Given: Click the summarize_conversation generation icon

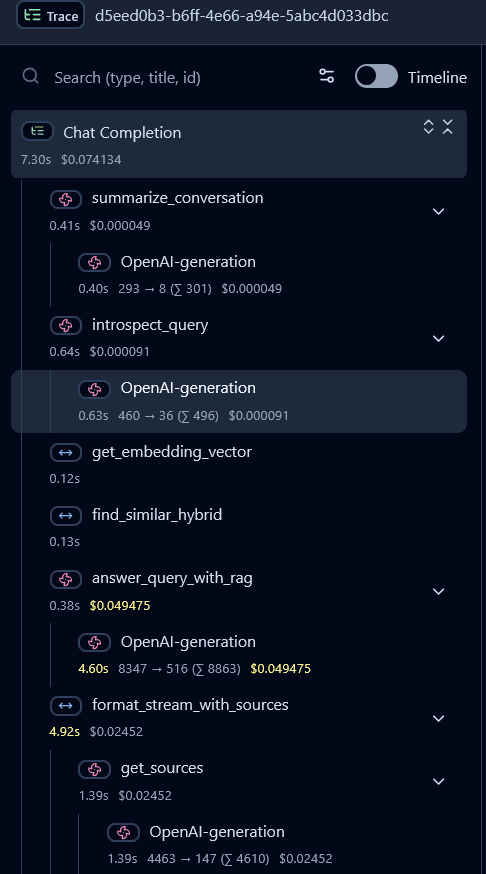Looking at the screenshot, I should click(x=66, y=200).
